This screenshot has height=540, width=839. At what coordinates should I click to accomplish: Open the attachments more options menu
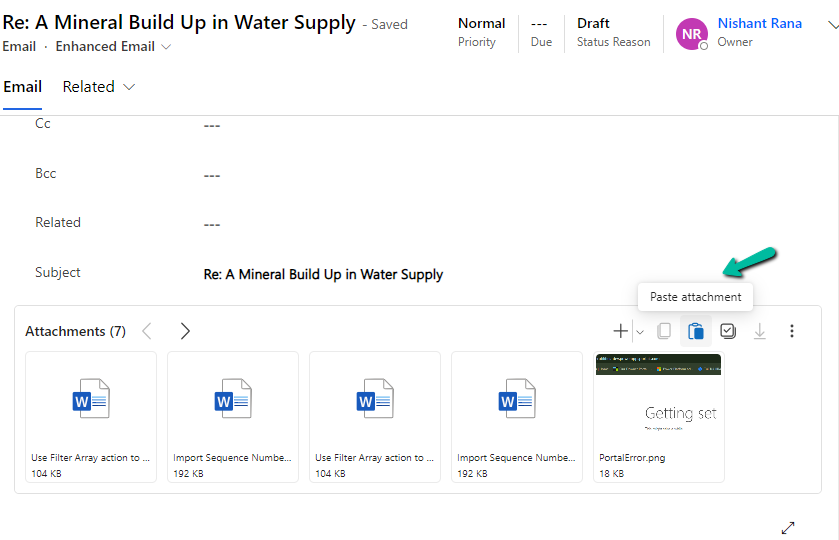pyautogui.click(x=792, y=331)
